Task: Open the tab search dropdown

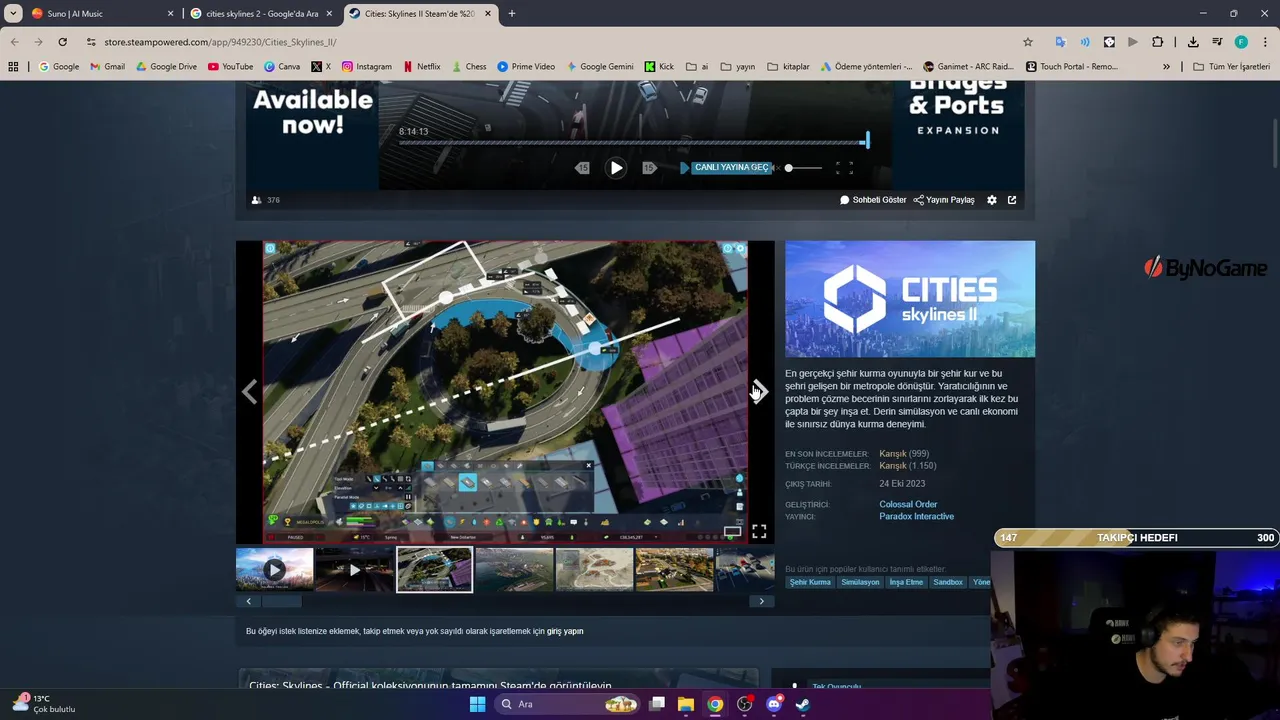Action: coord(13,14)
